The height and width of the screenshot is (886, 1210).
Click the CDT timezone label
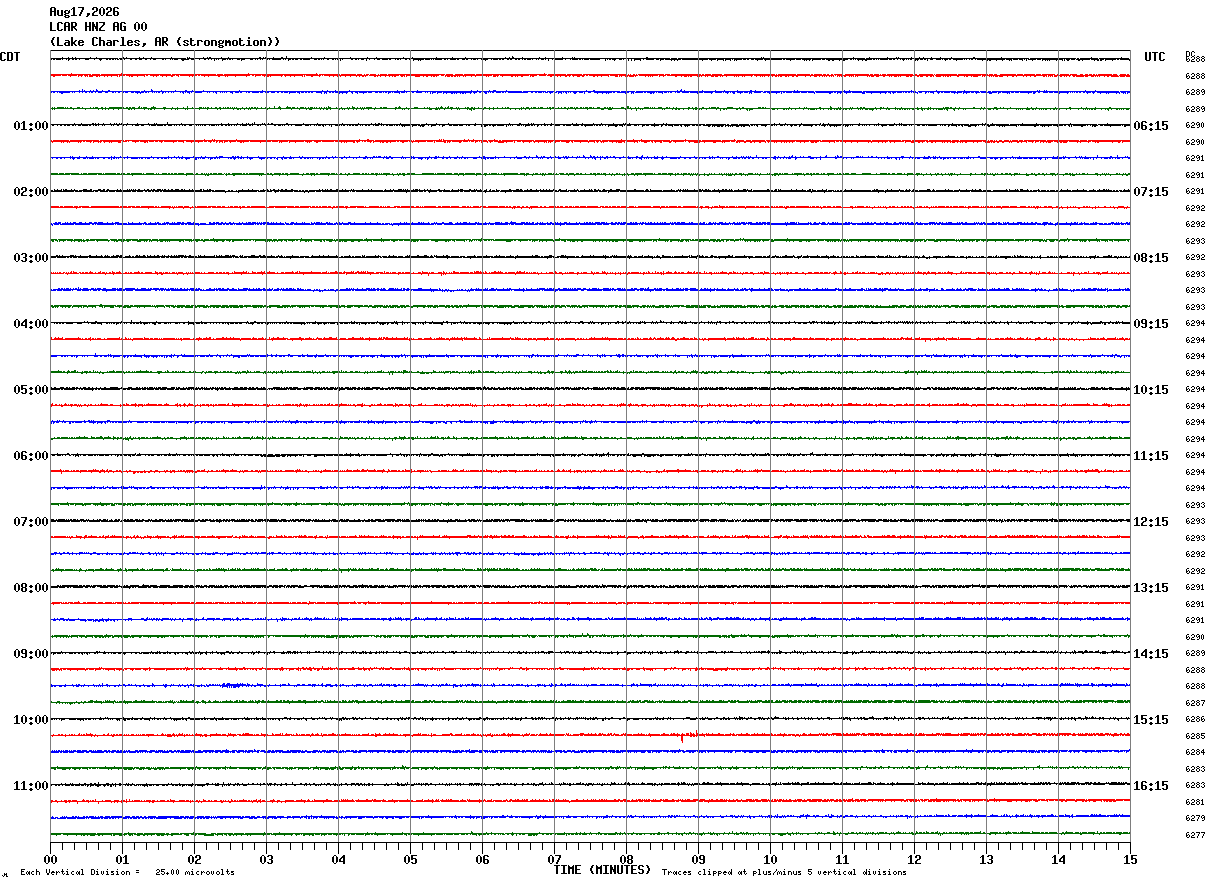click(10, 57)
